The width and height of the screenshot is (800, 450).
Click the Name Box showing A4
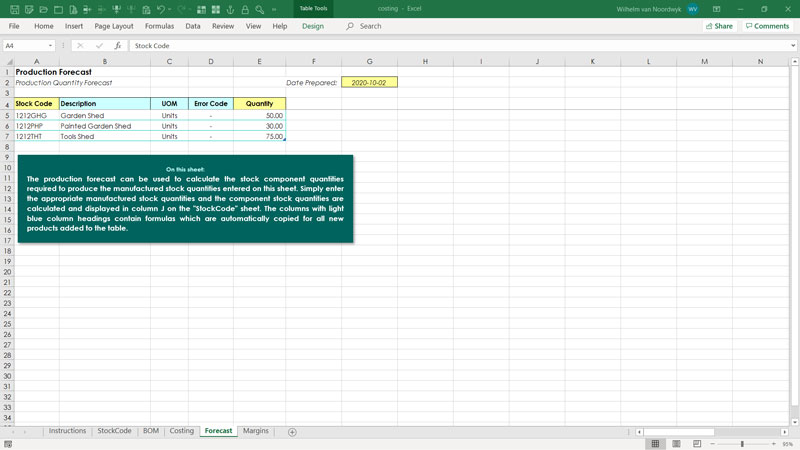(24, 45)
